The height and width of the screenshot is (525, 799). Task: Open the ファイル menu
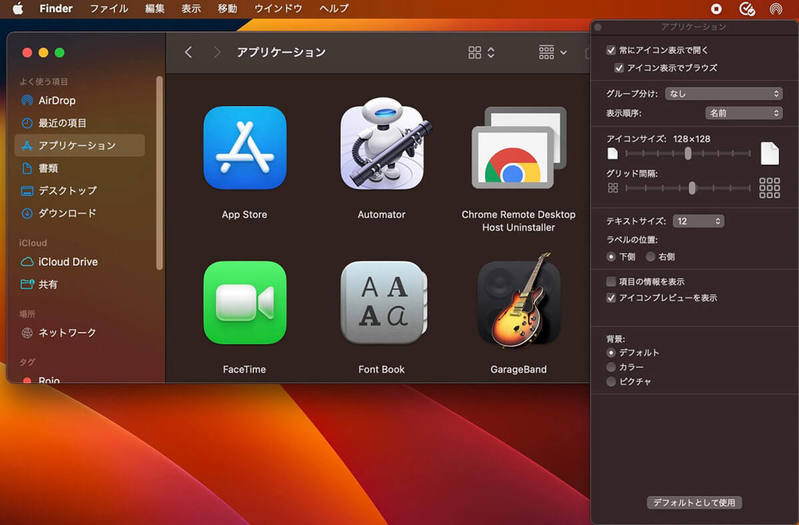[x=109, y=9]
